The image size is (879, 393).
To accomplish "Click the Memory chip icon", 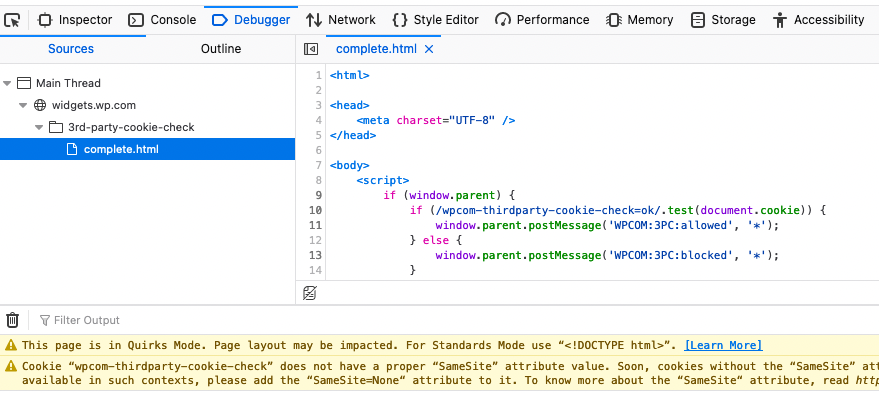I will (614, 20).
